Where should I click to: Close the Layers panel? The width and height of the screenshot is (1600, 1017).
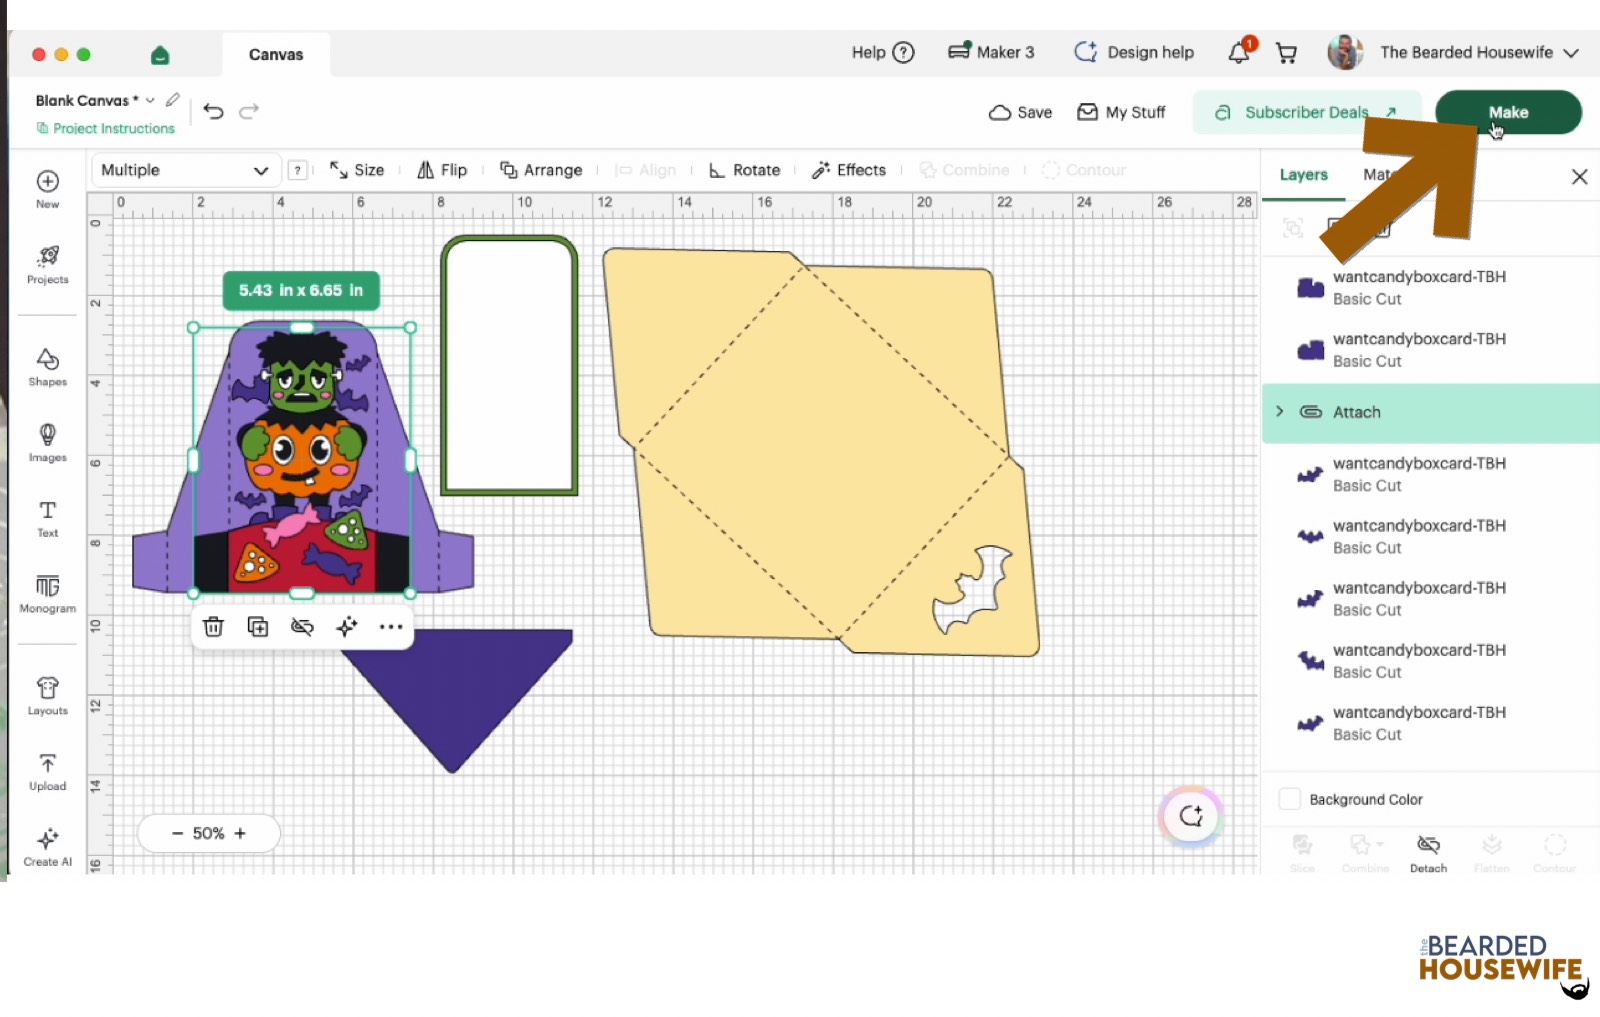click(1579, 176)
